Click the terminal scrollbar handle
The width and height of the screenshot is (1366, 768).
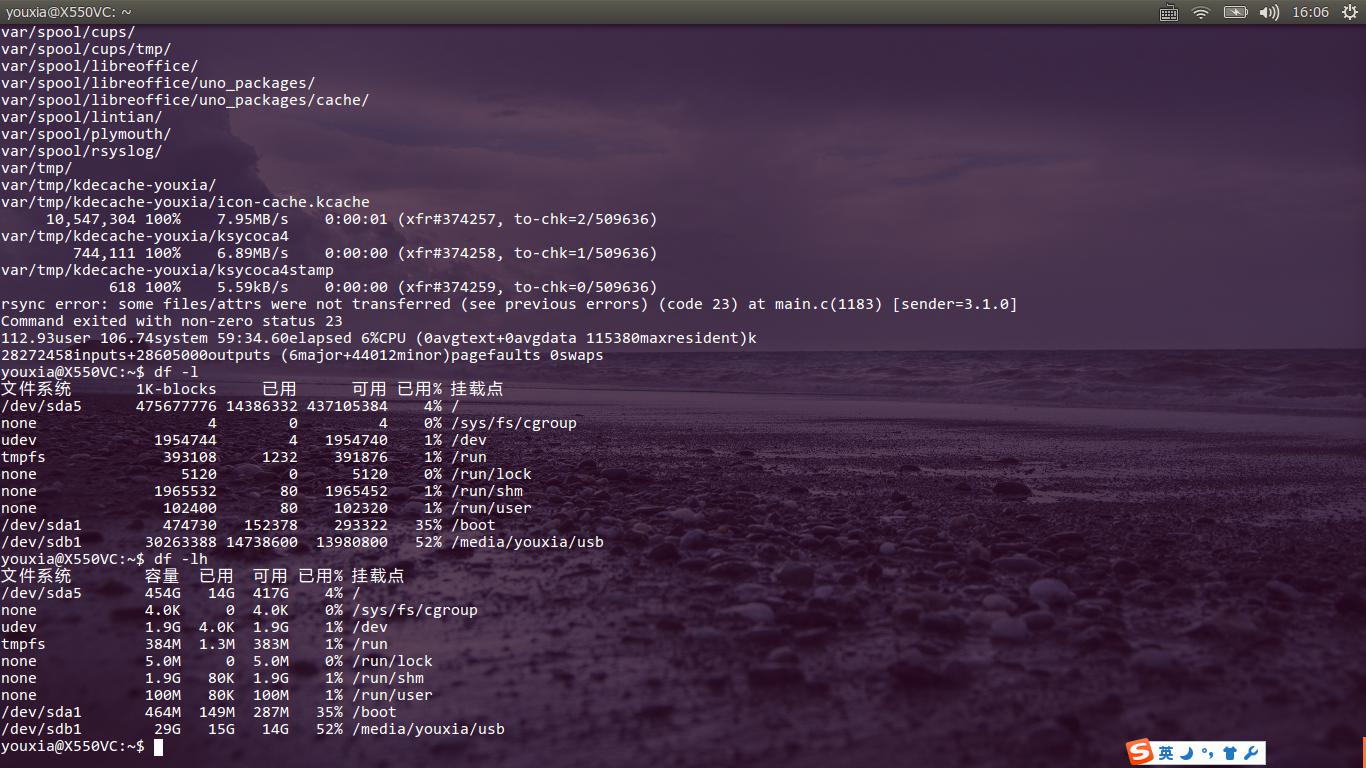point(1363,750)
